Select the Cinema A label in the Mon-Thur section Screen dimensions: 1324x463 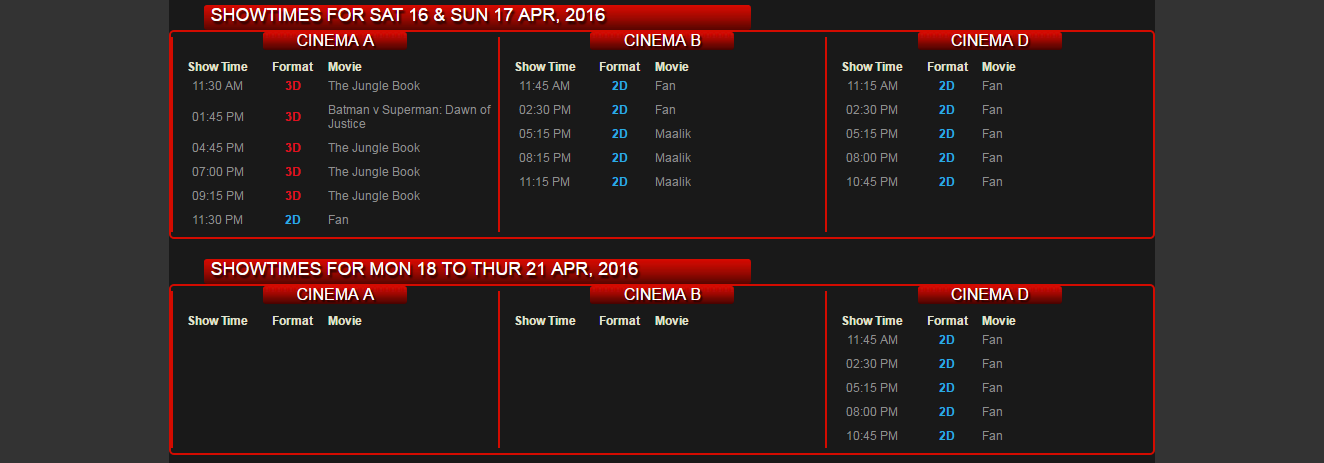click(x=335, y=294)
